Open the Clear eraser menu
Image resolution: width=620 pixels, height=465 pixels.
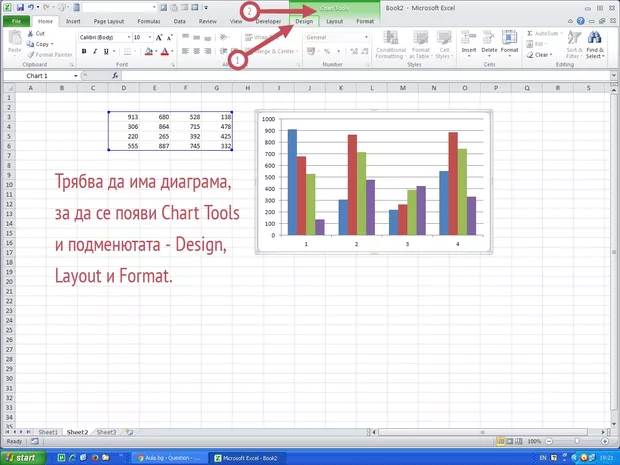point(540,55)
